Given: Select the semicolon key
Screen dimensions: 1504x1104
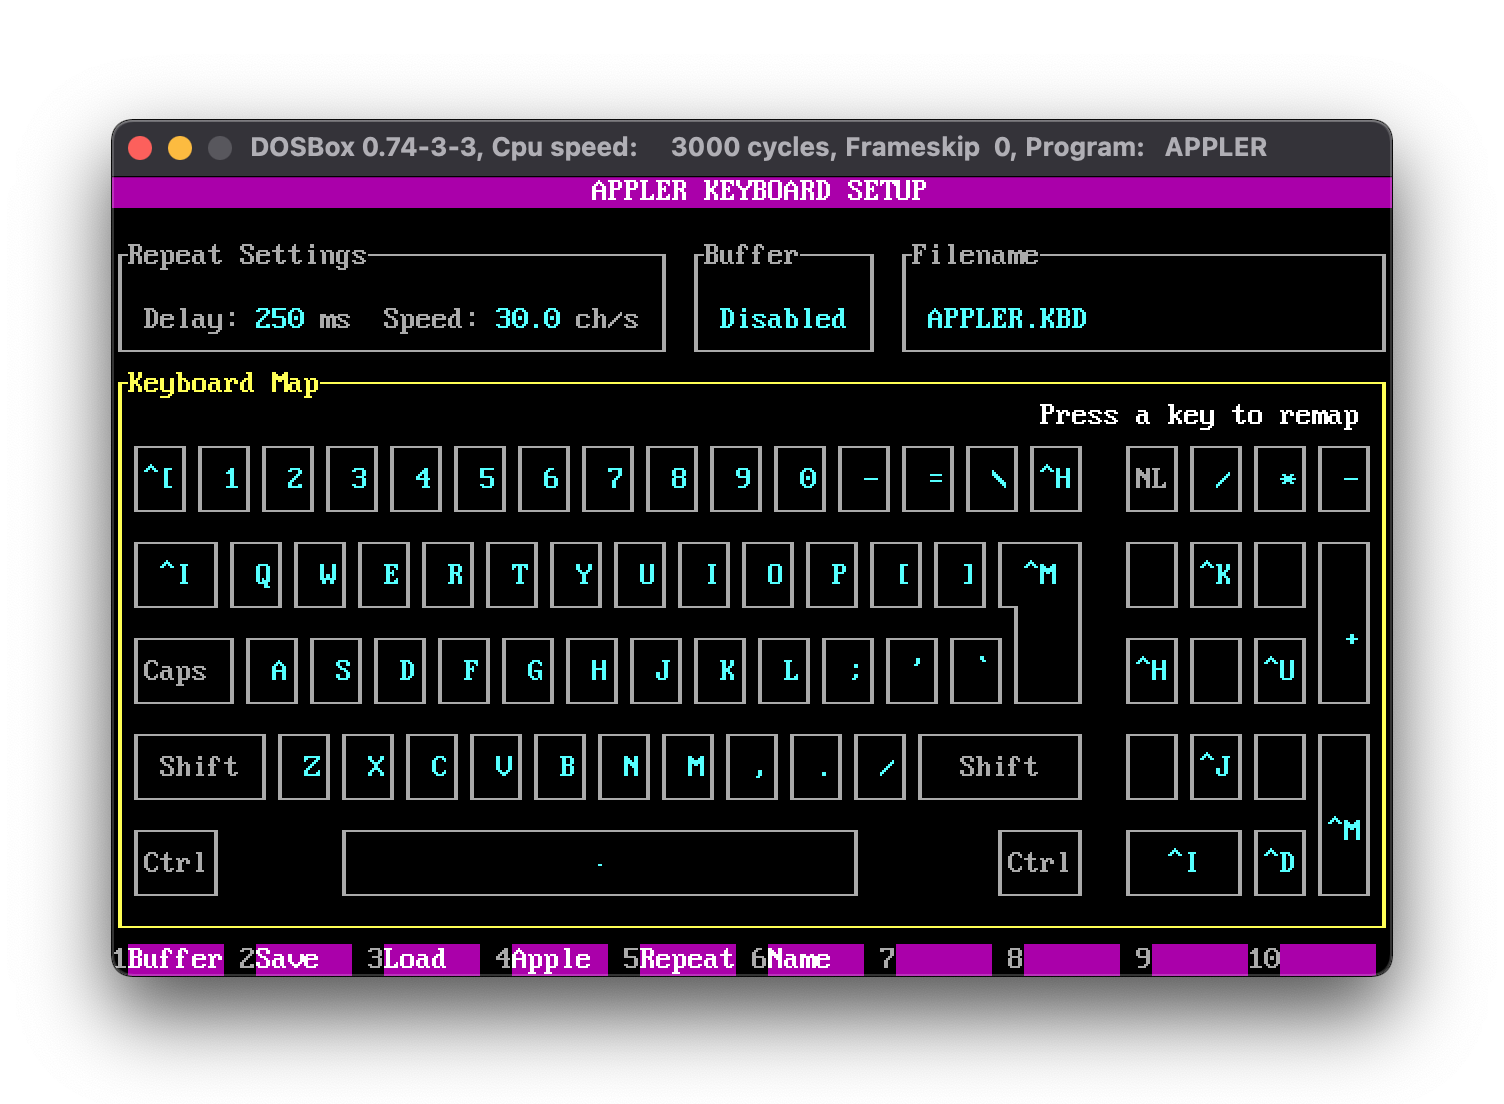Looking at the screenshot, I should click(x=848, y=671).
